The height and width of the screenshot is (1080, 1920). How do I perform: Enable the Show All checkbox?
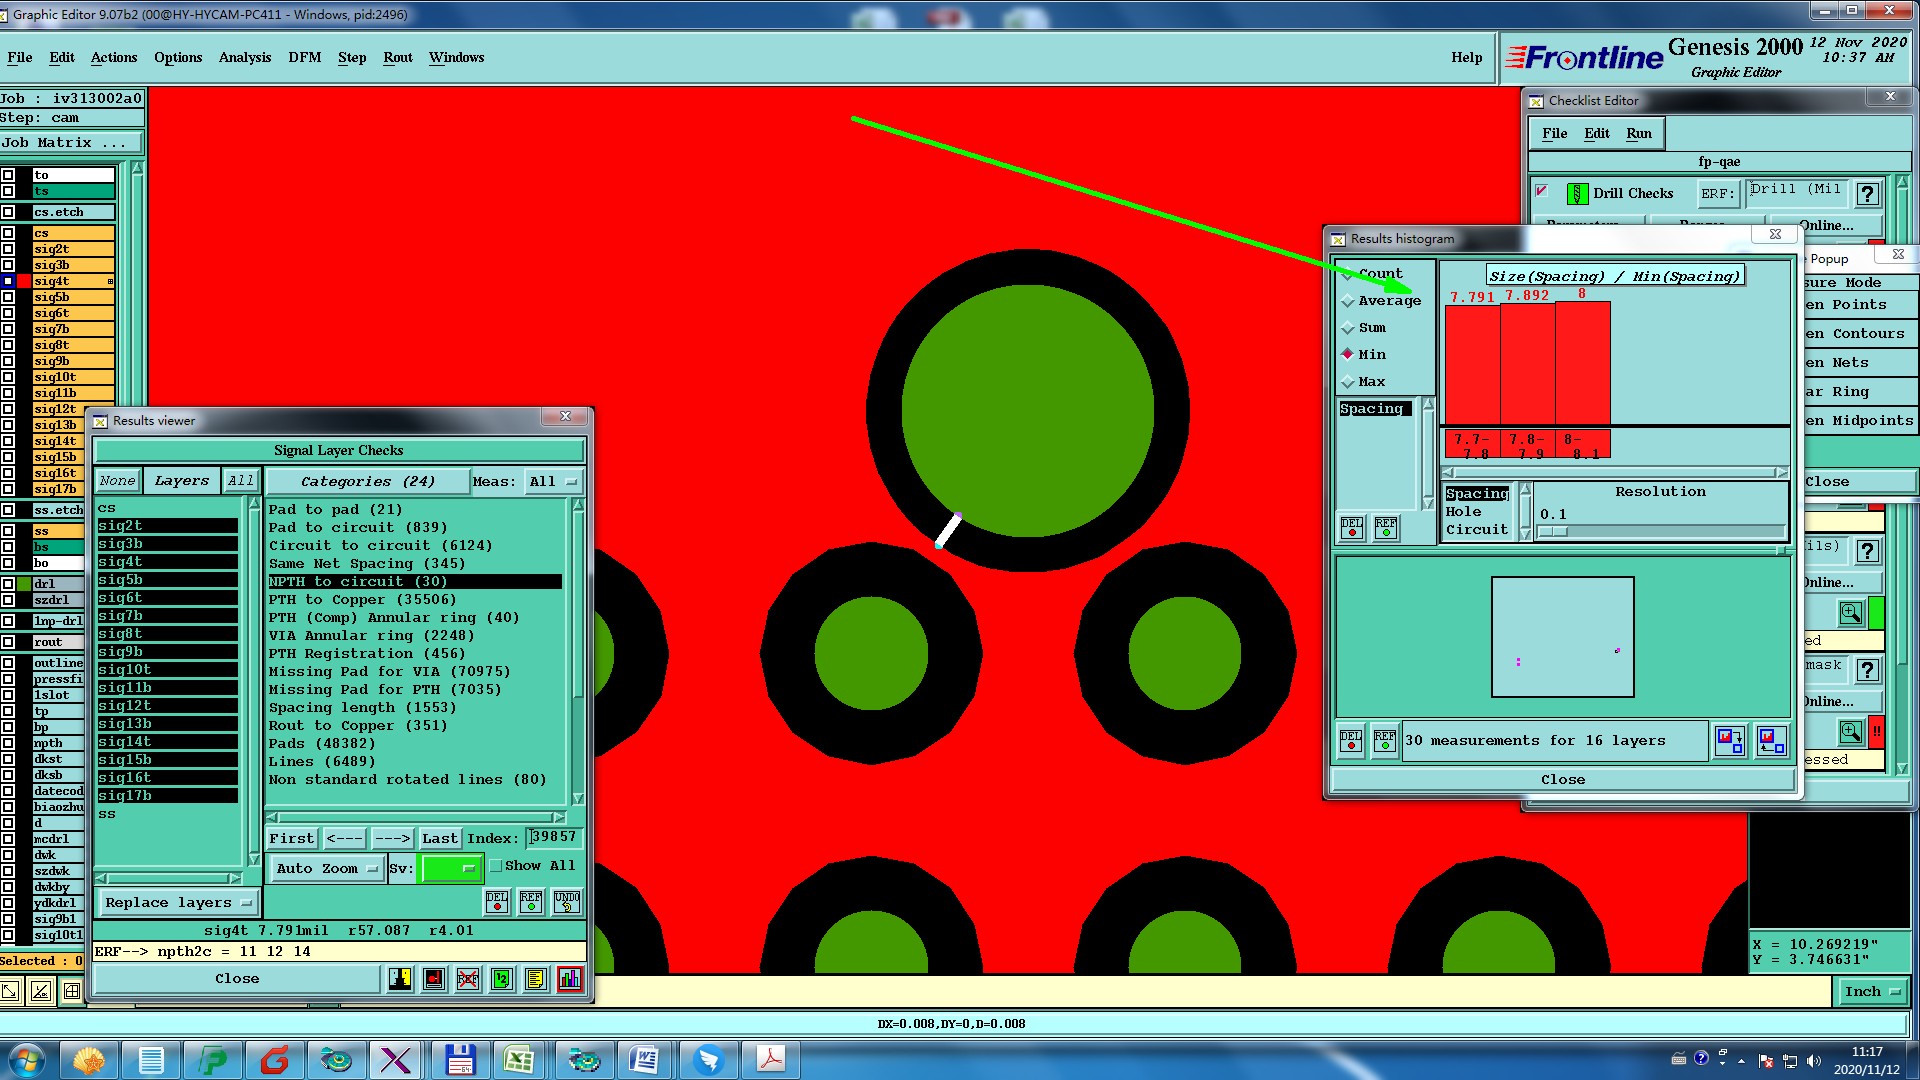496,866
